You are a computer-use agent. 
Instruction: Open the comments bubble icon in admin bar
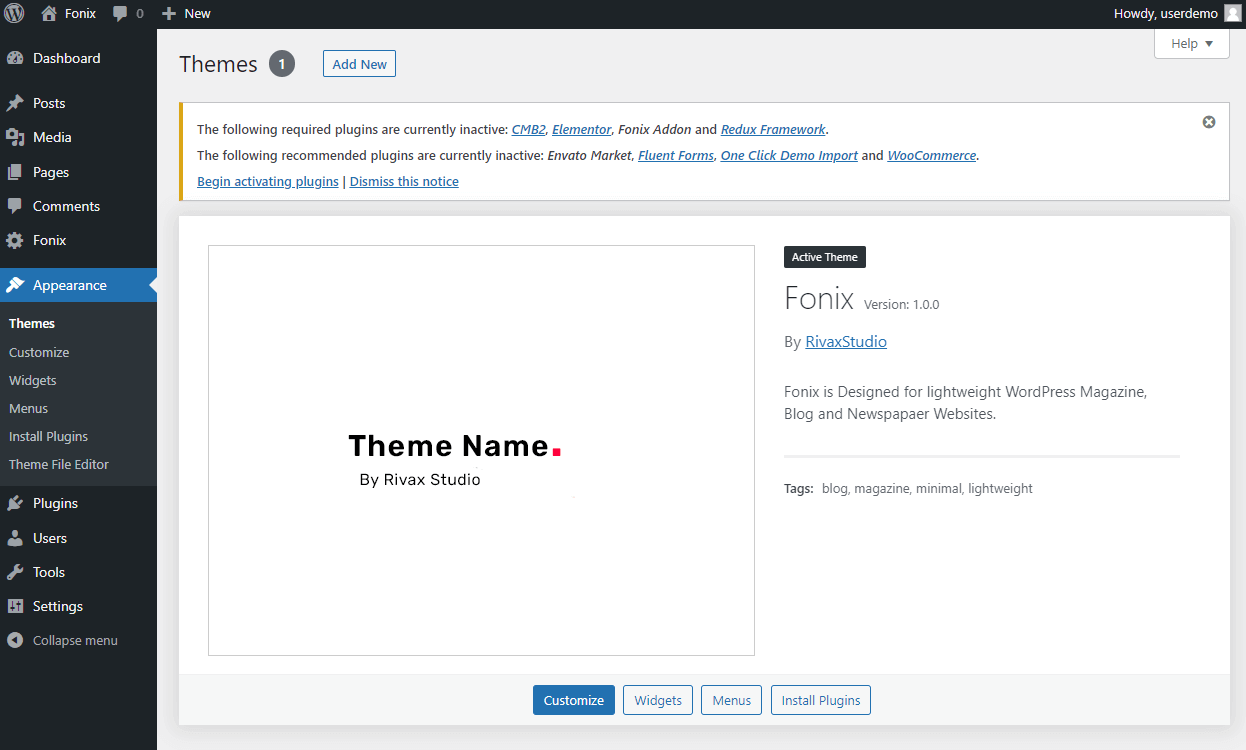coord(121,14)
